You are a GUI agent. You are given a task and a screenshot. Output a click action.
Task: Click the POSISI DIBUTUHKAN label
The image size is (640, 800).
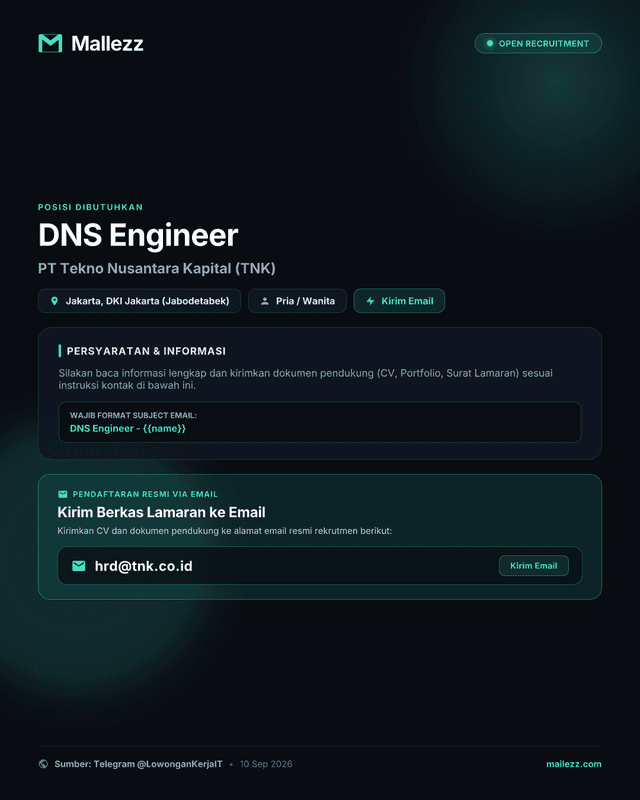[x=90, y=207]
